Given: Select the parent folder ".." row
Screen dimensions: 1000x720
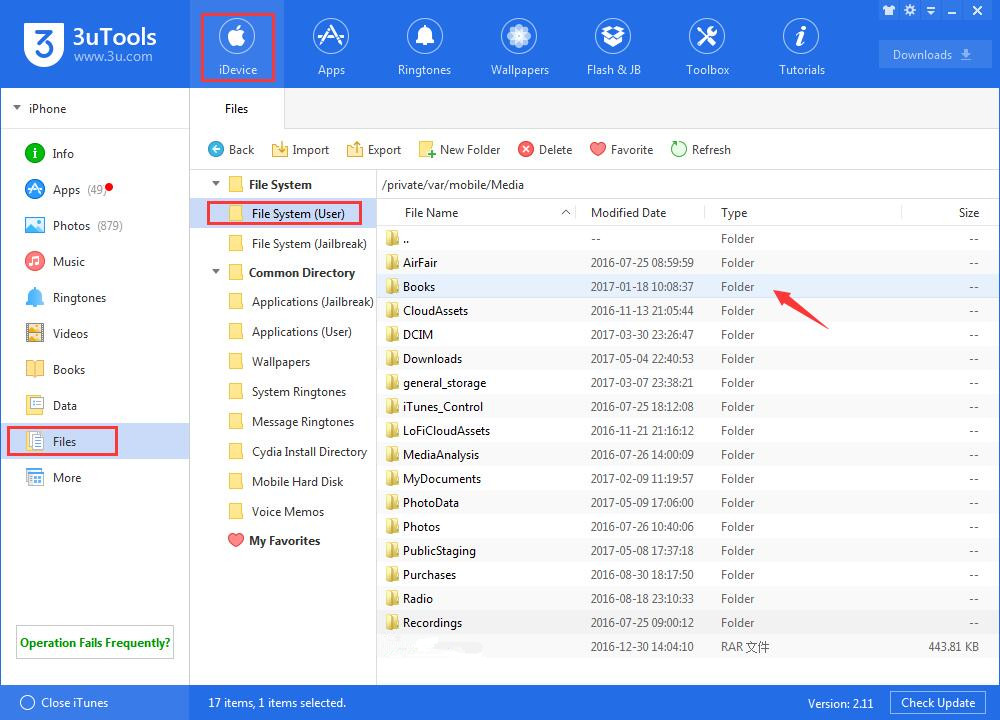Looking at the screenshot, I should pos(686,239).
